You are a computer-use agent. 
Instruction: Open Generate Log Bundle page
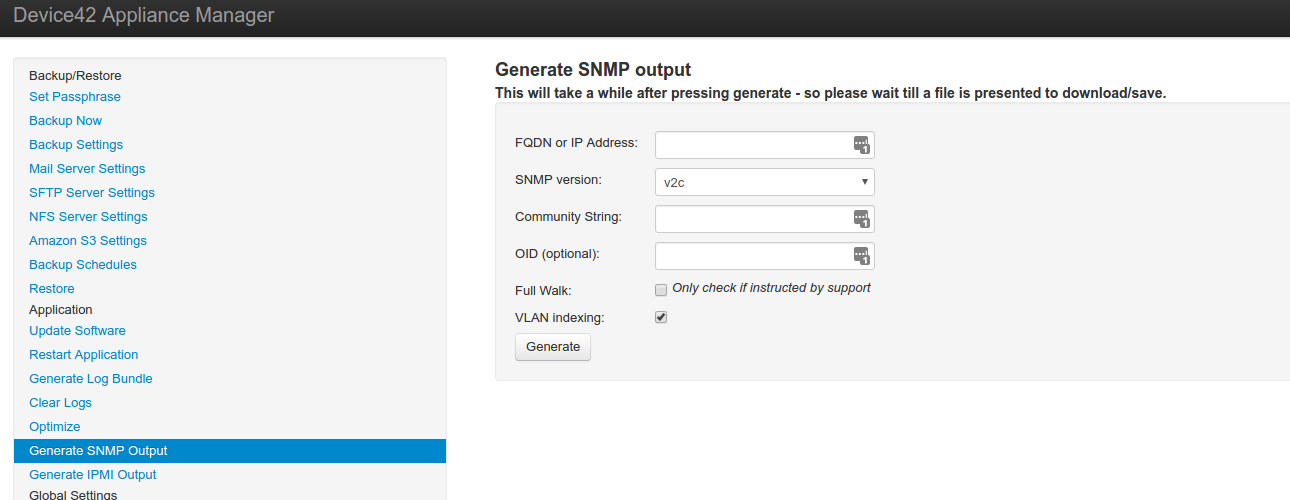pyautogui.click(x=91, y=379)
